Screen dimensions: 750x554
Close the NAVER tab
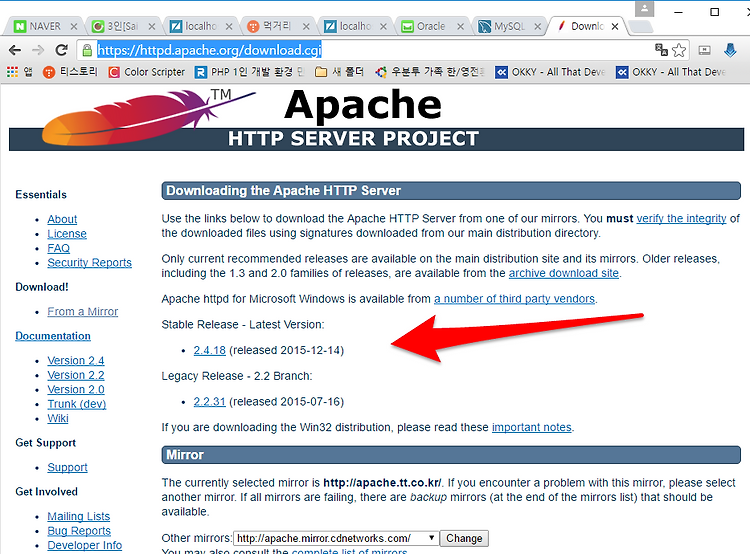(x=74, y=26)
